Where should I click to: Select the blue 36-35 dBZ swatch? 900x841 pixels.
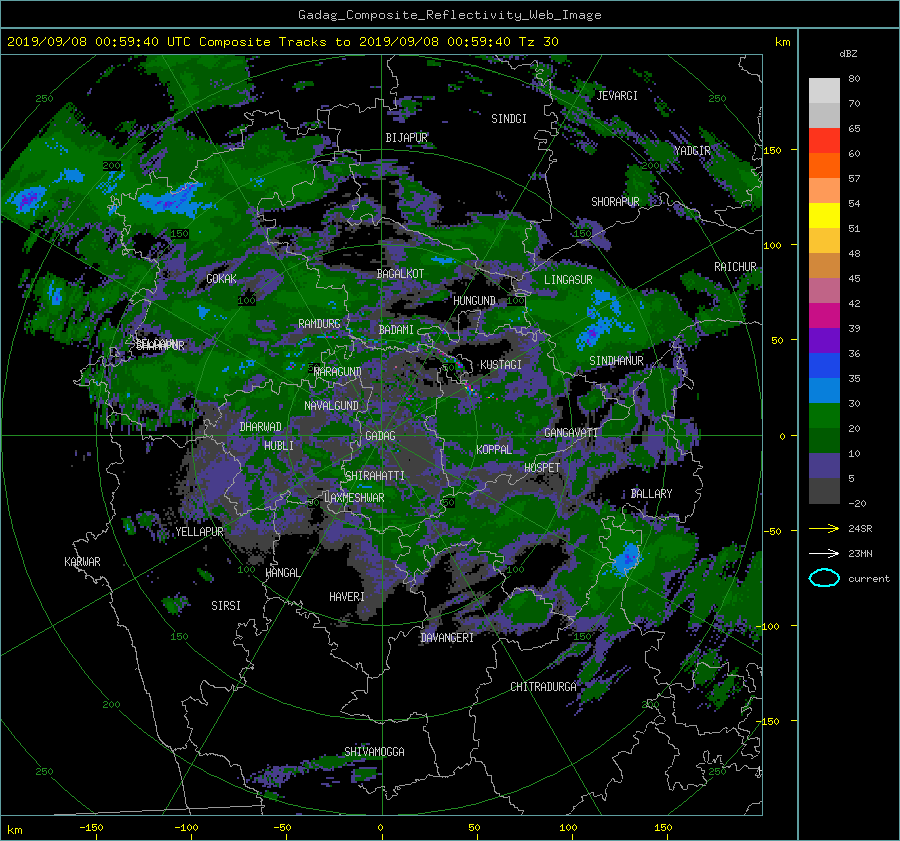pos(824,365)
